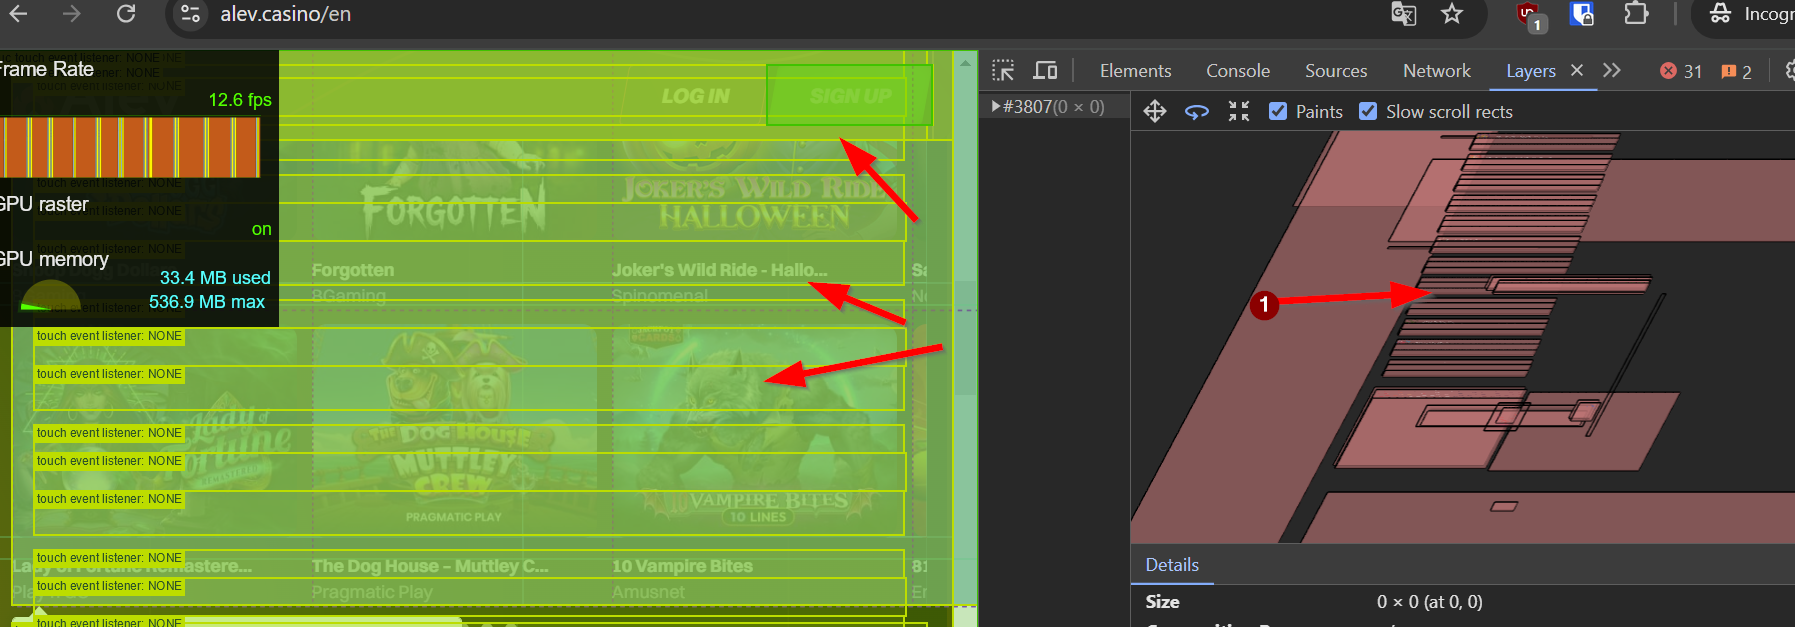Select the rotate mode tool
1795x627 pixels.
pyautogui.click(x=1197, y=111)
